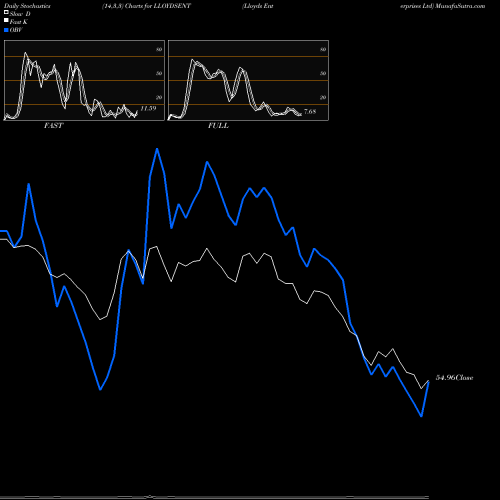This screenshot has width=500, height=500.
Task: Select the 'Daily Stochastics' title text
Action: pos(27,6)
